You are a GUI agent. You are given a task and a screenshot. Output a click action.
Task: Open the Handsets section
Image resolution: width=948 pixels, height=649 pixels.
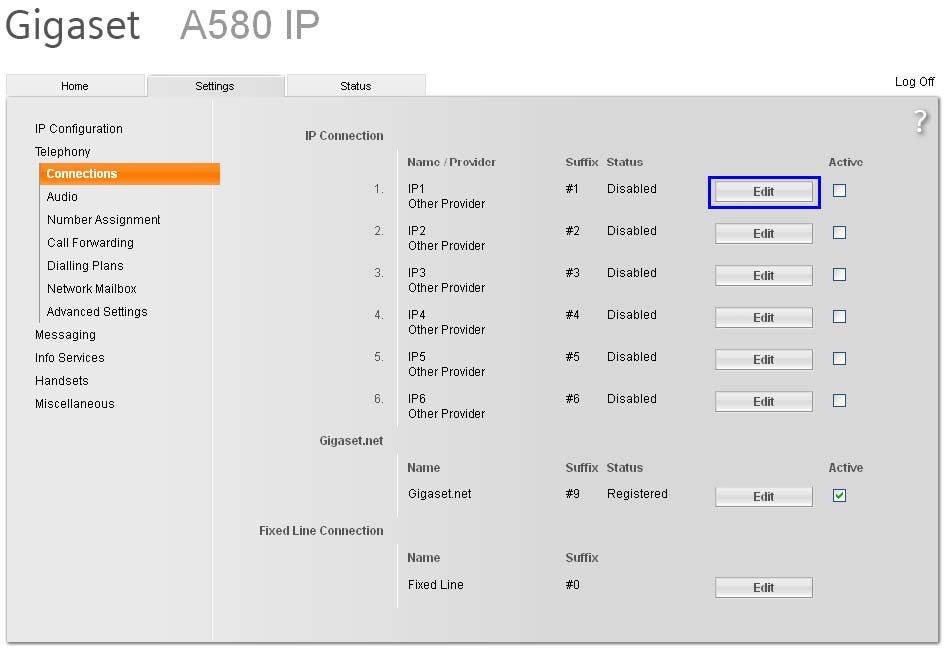click(62, 380)
